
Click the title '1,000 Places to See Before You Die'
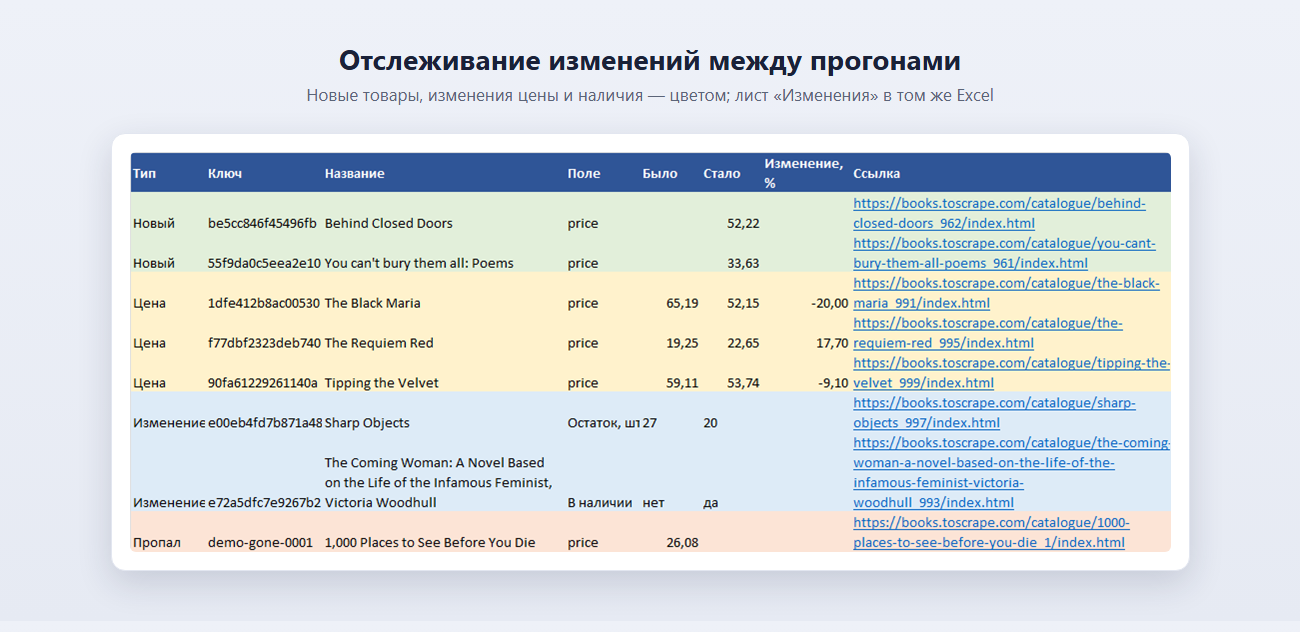pos(430,543)
